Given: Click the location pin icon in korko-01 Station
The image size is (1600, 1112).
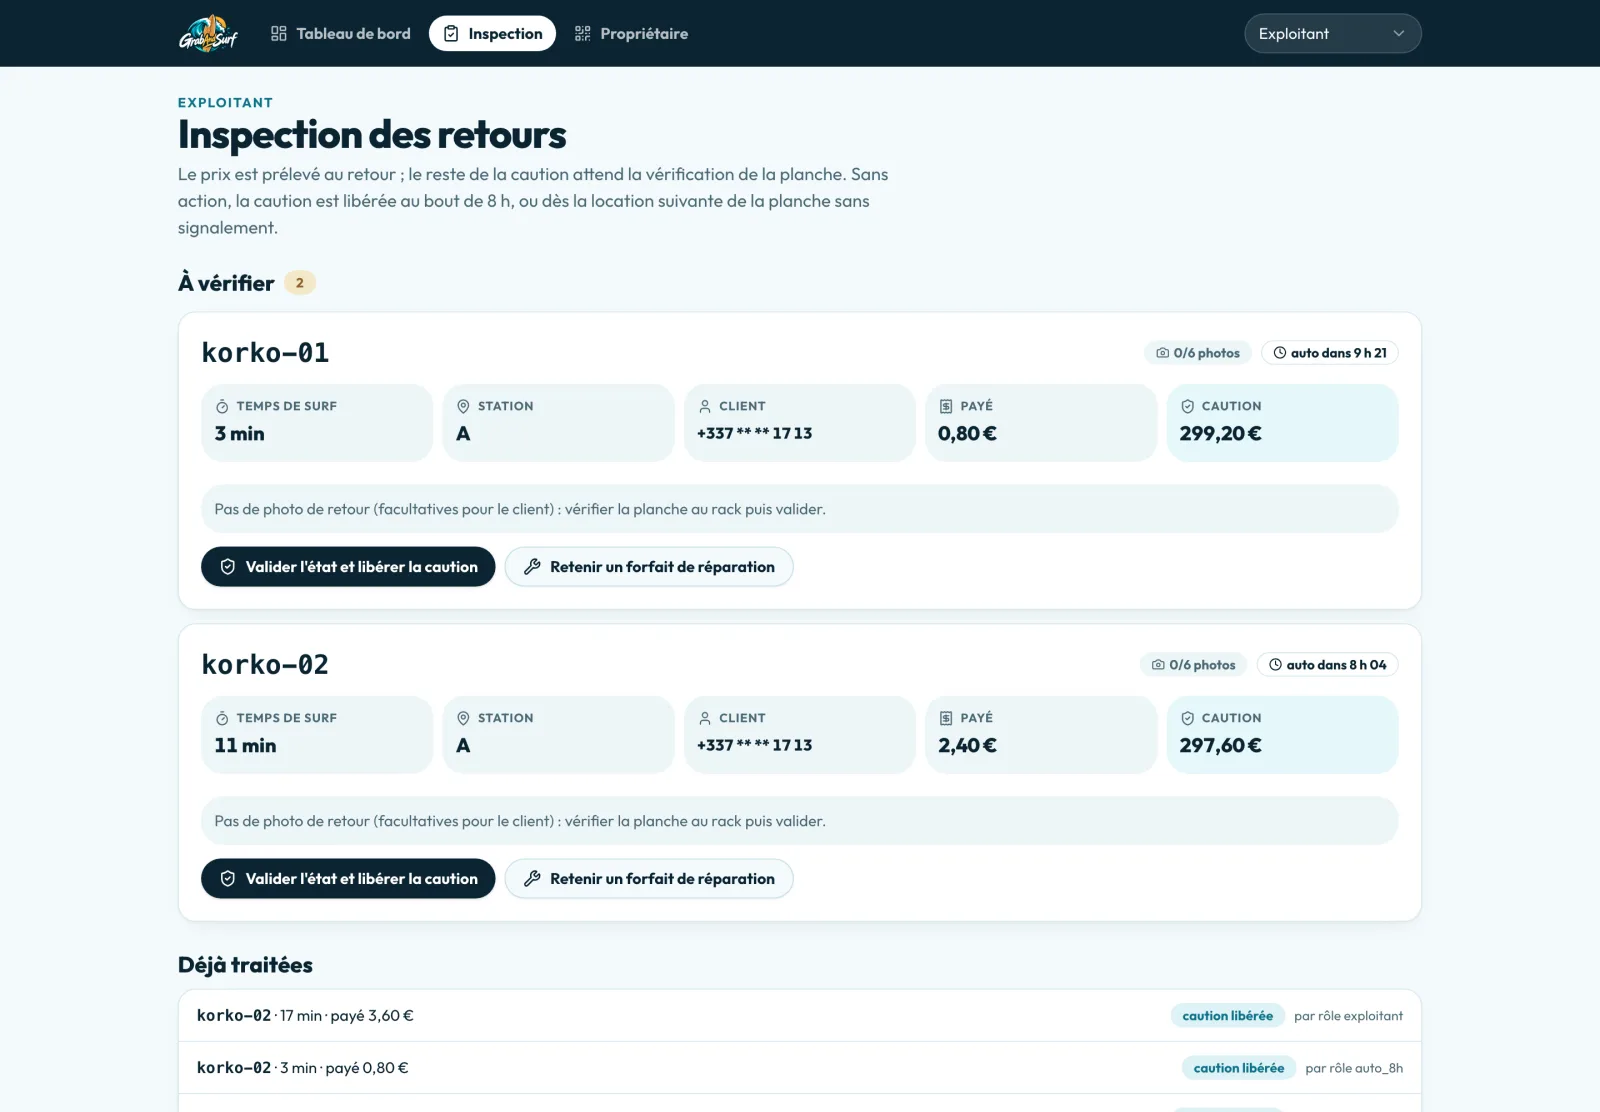Looking at the screenshot, I should [x=463, y=407].
